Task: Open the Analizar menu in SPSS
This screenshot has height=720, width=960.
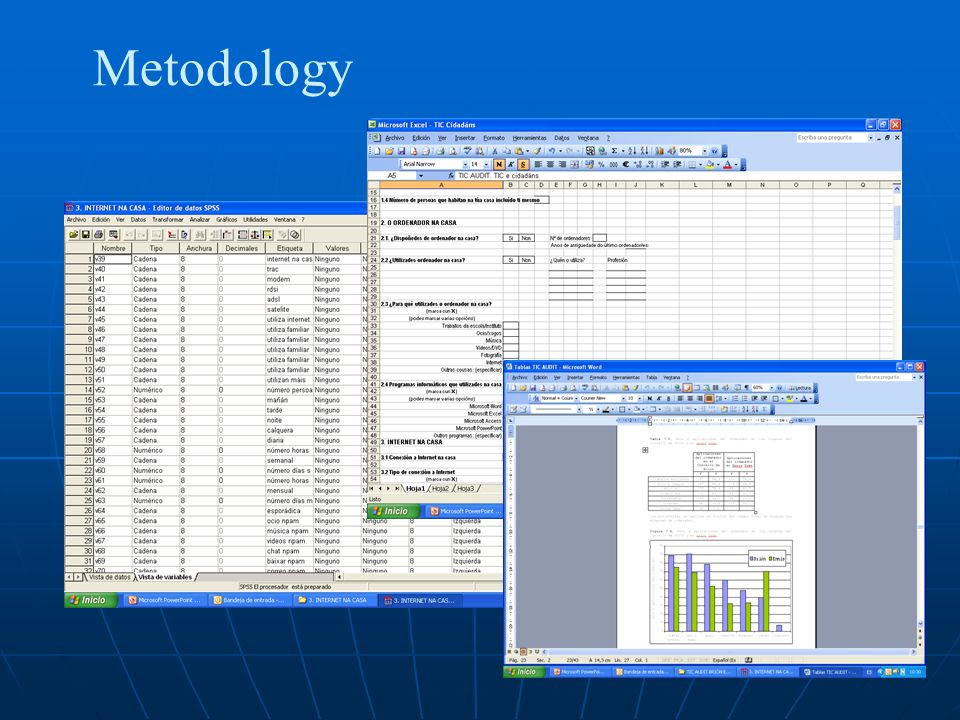Action: [200, 220]
